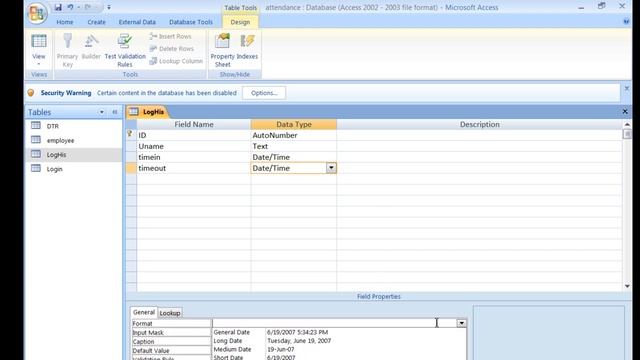
Task: Click the primary key row selector for ID
Action: tap(131, 134)
